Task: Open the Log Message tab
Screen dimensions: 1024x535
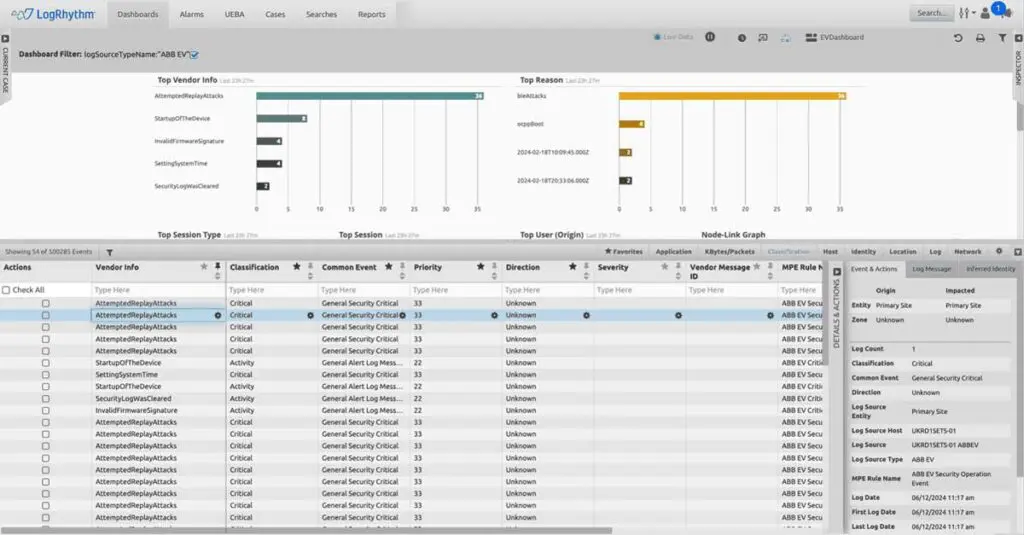Action: (x=931, y=269)
